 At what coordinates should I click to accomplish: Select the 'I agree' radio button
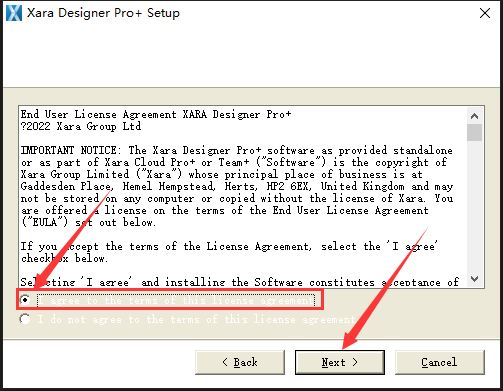[25, 300]
